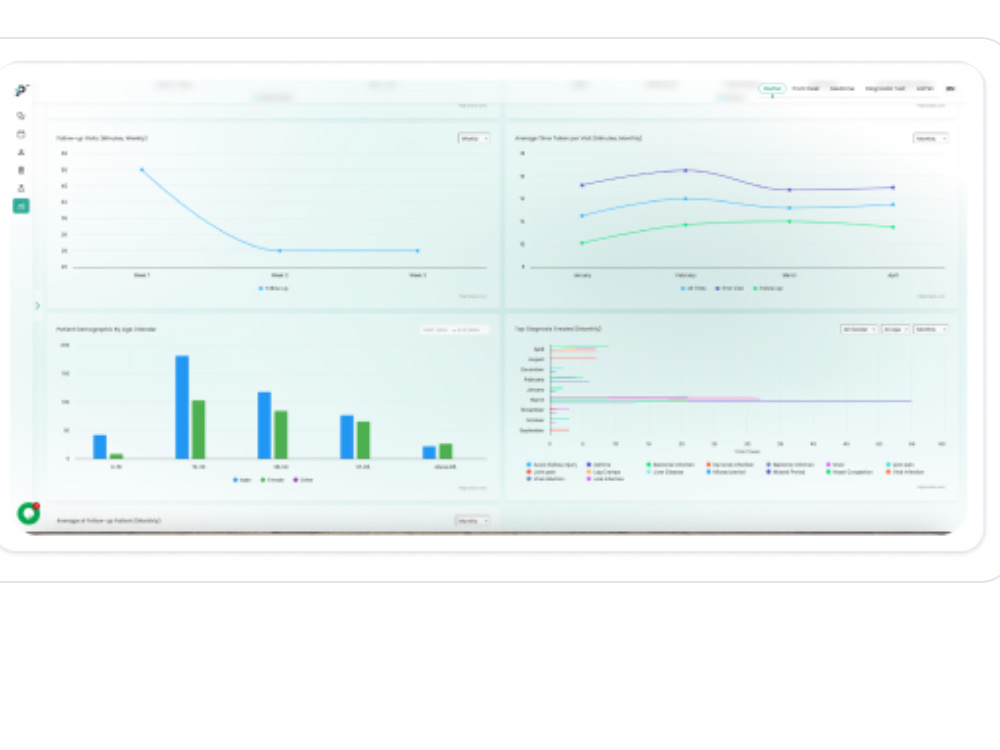Switch to the Front Desk tab

click(805, 89)
